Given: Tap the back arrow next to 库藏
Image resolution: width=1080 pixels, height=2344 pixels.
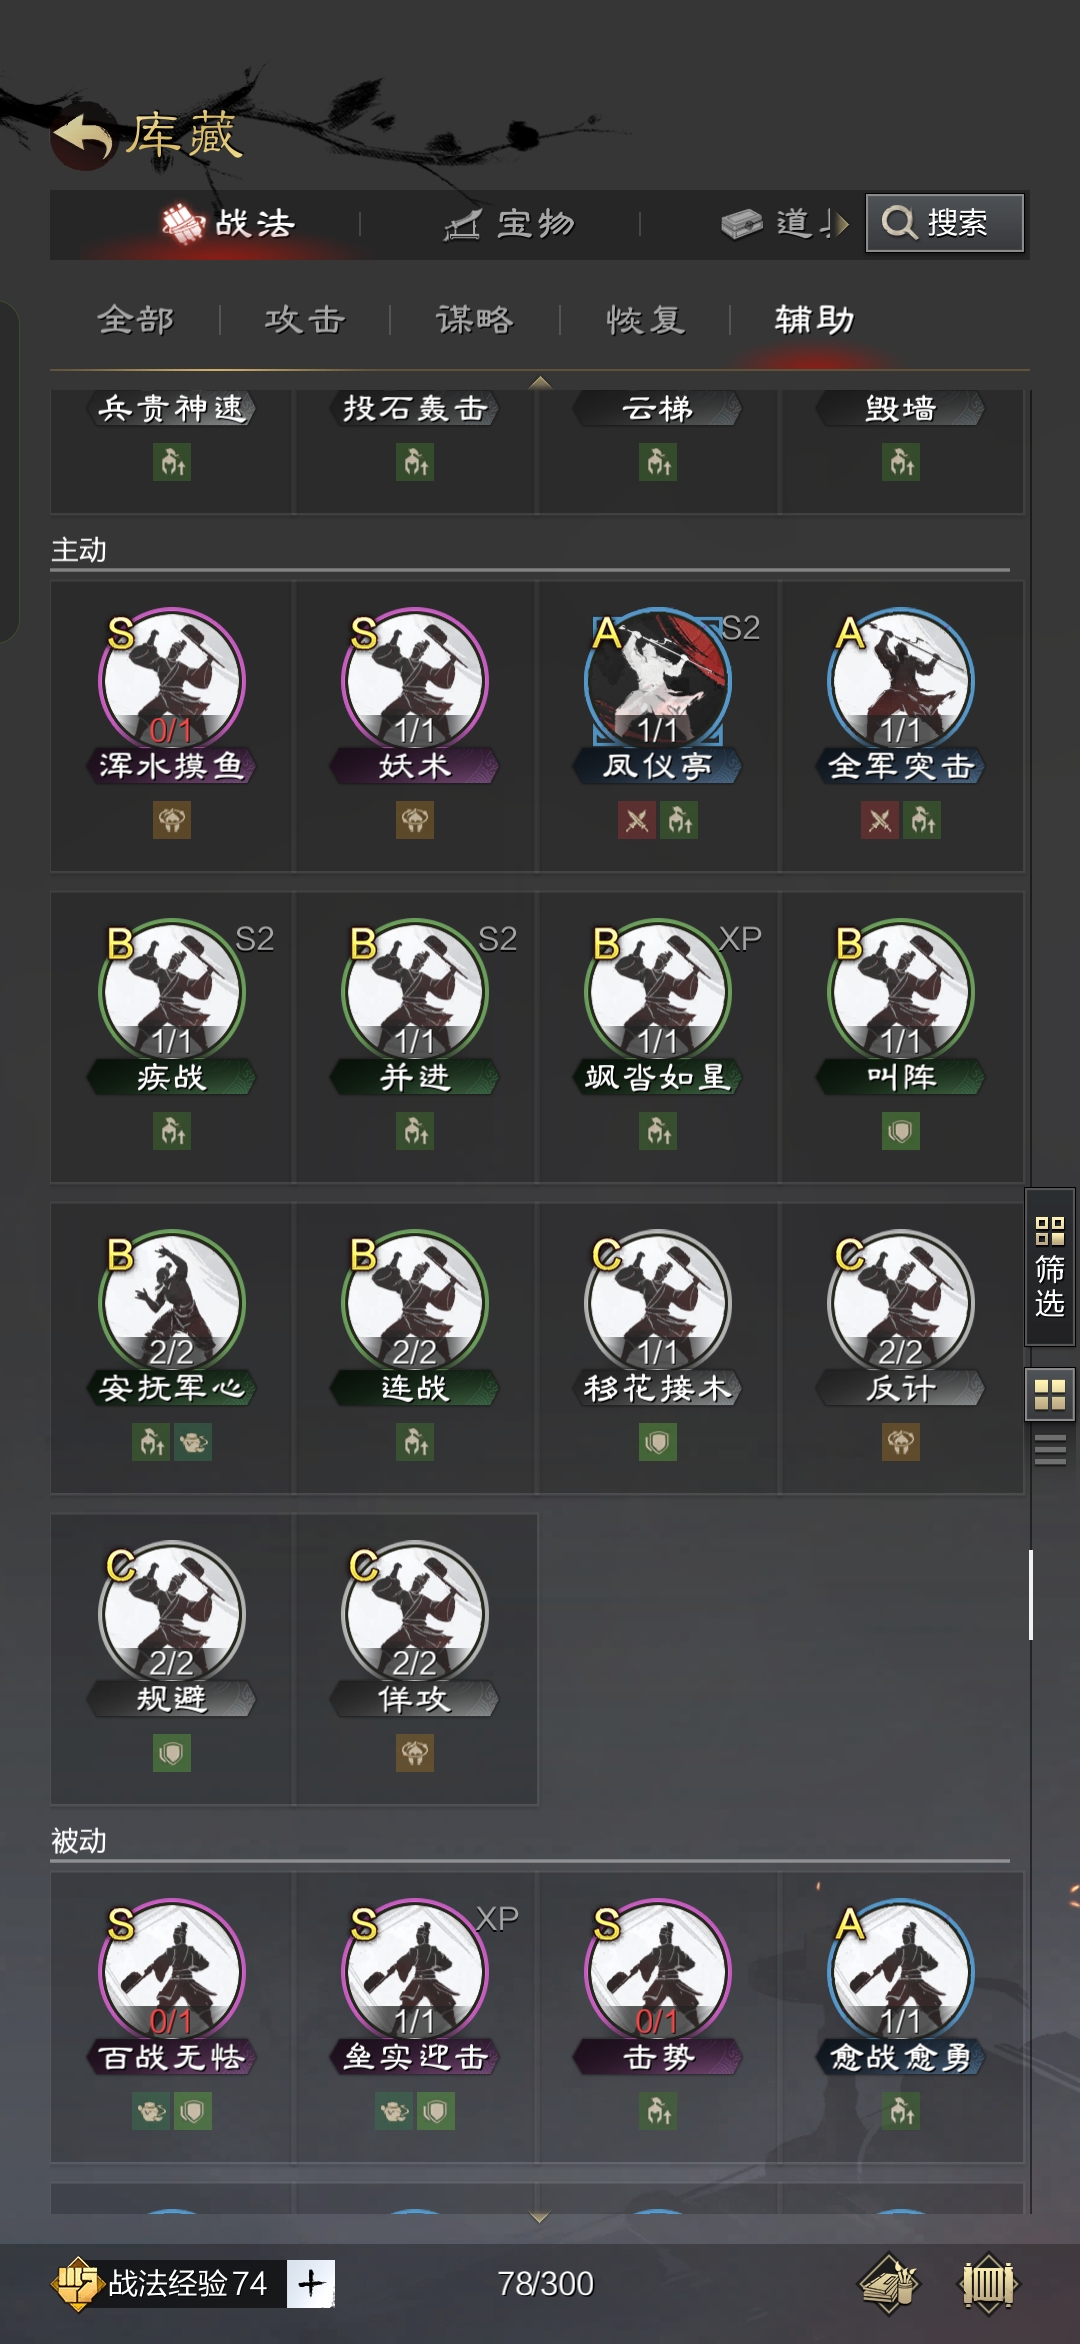Looking at the screenshot, I should [82, 136].
